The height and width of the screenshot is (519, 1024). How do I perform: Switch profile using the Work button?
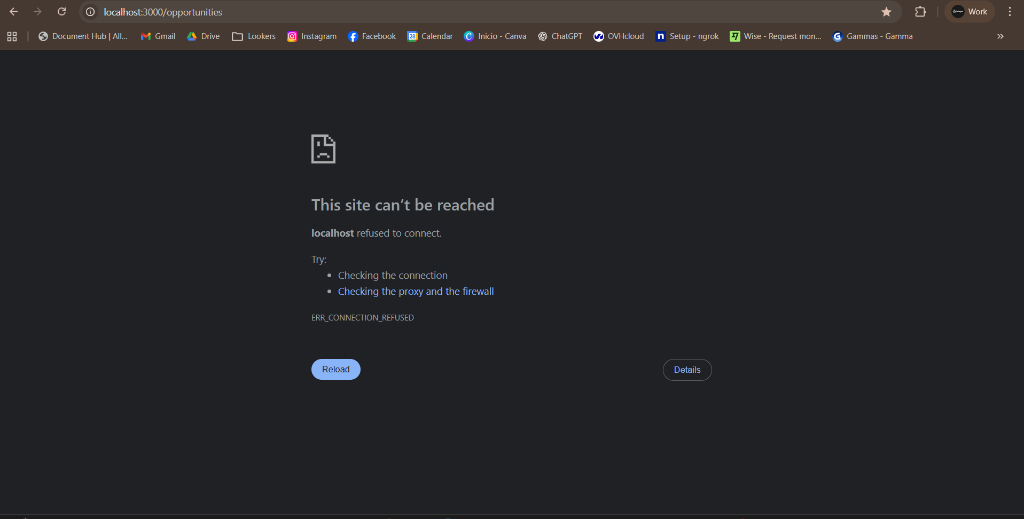[969, 12]
